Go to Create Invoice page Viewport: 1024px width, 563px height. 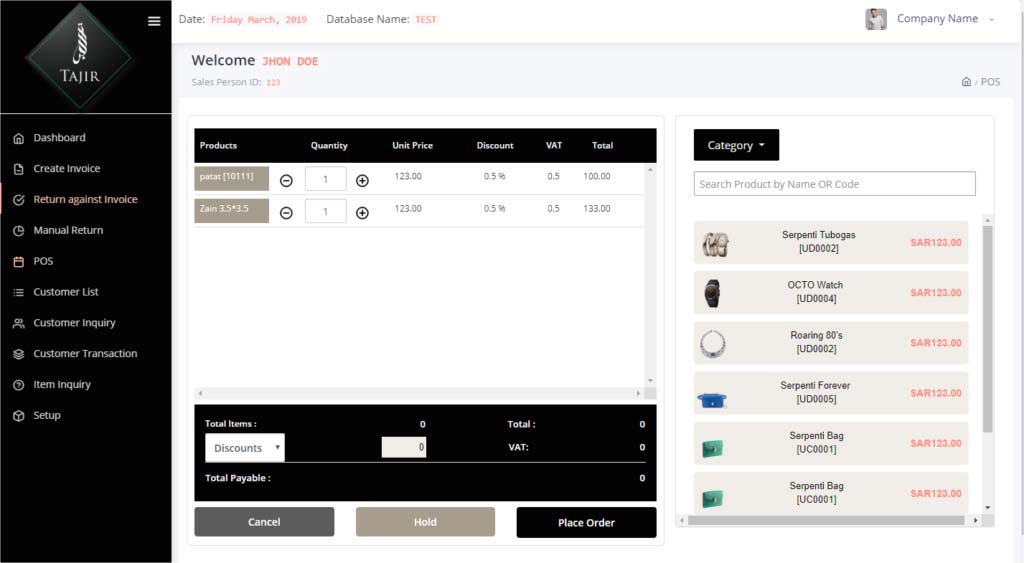[x=67, y=169]
